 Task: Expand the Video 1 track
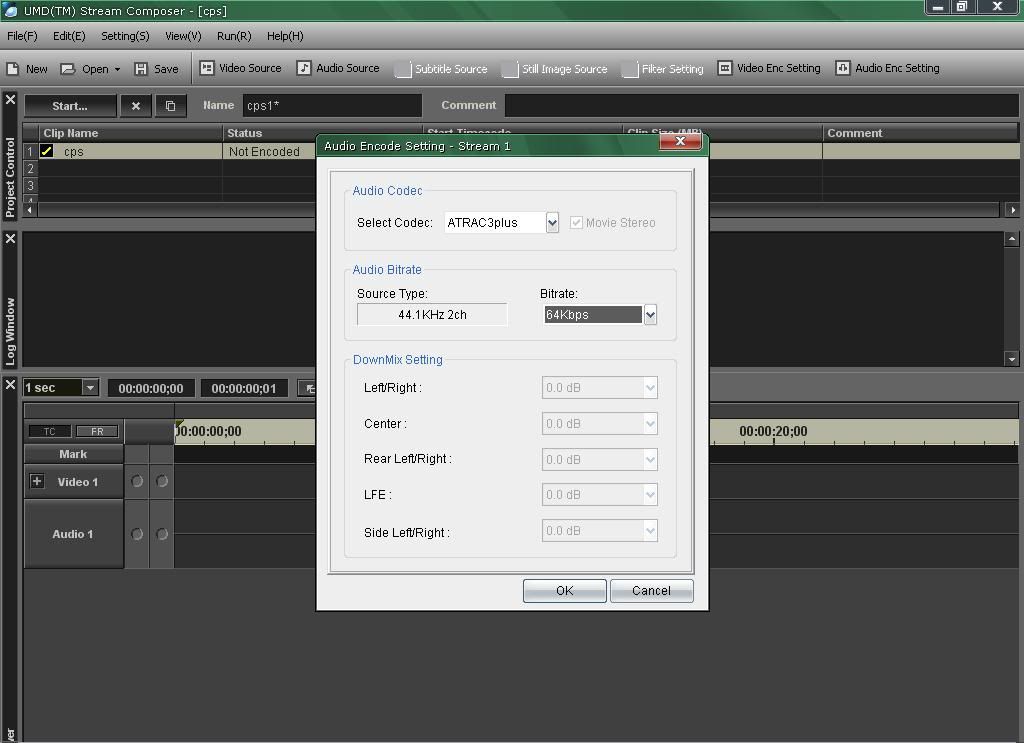coord(37,481)
